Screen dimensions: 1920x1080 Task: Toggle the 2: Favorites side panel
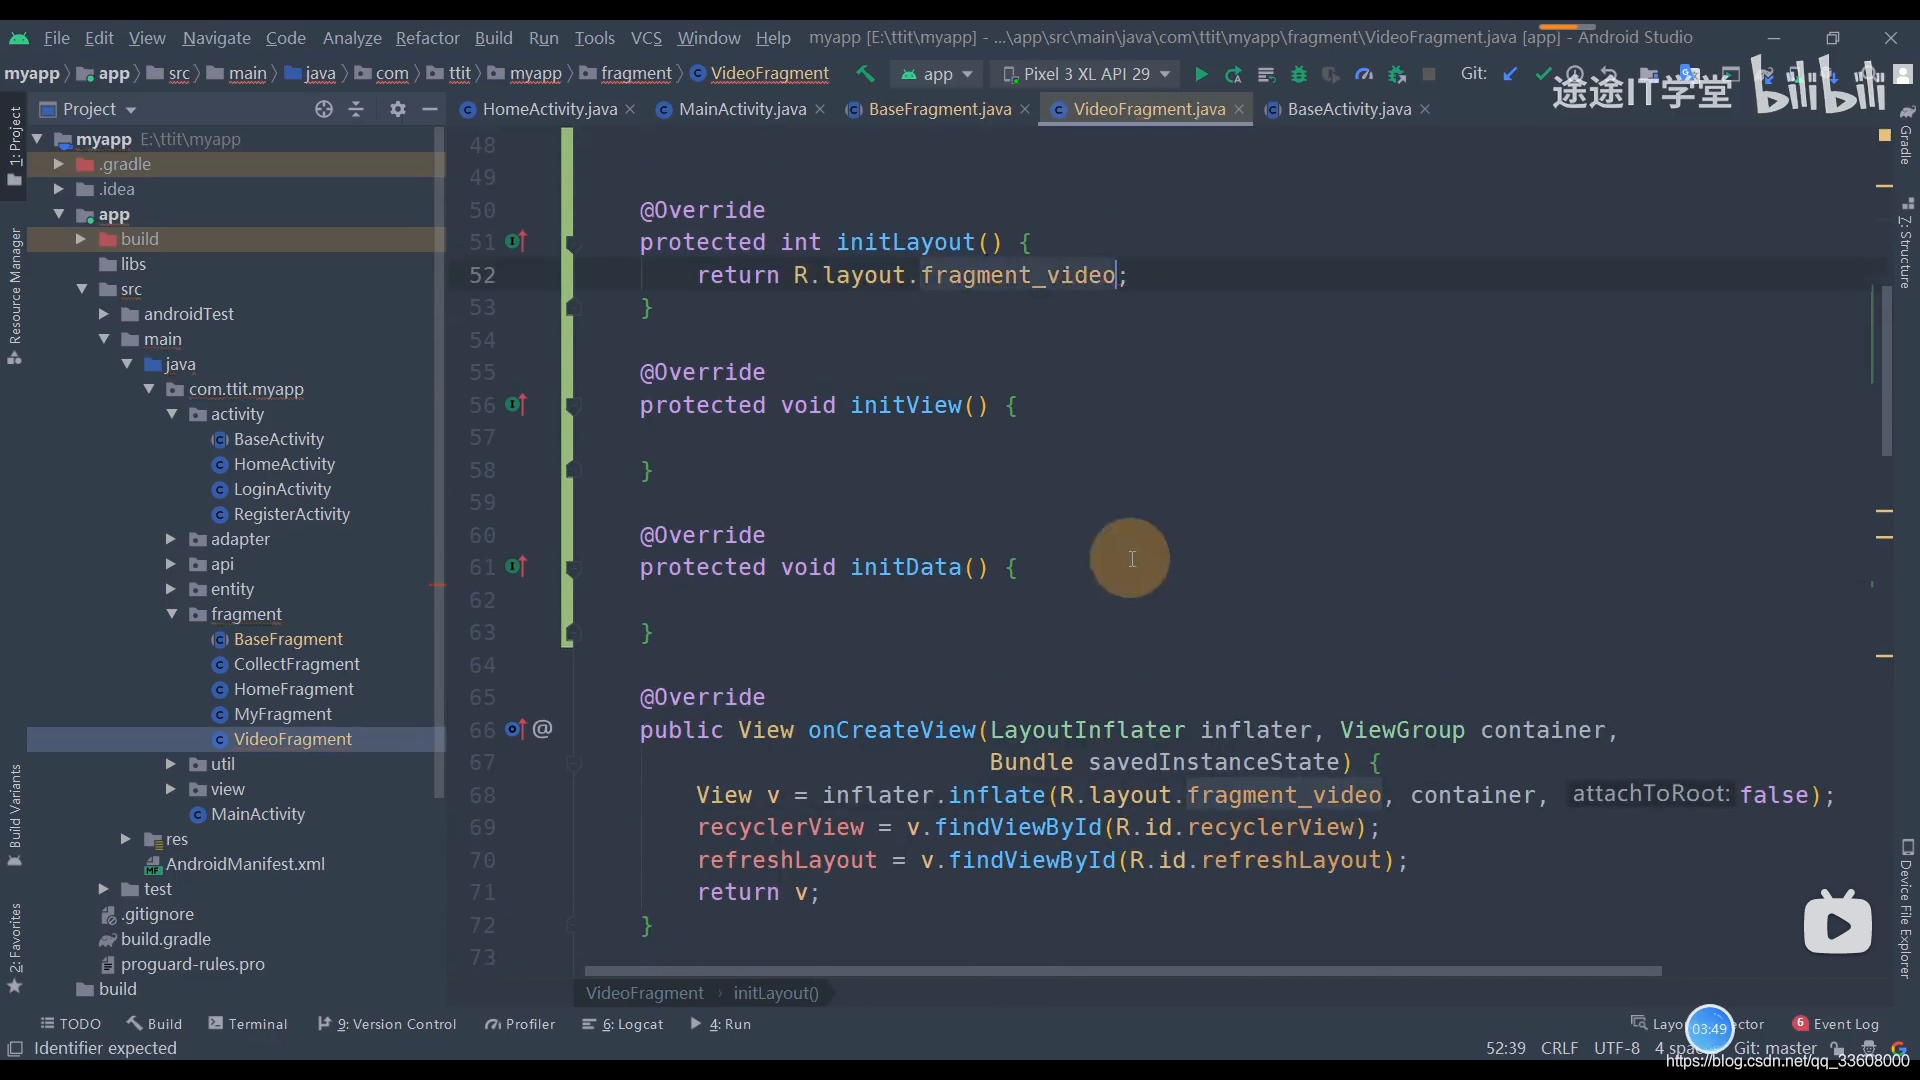point(14,947)
